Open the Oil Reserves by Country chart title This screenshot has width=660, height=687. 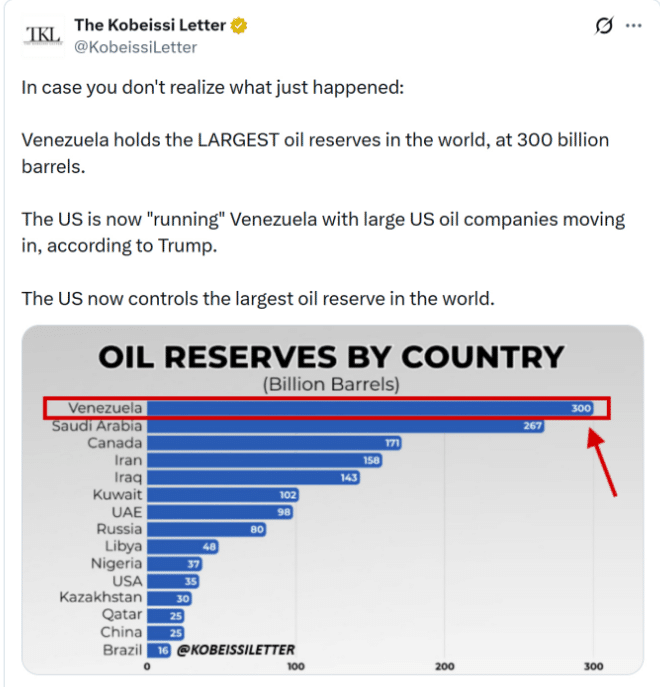pos(331,357)
